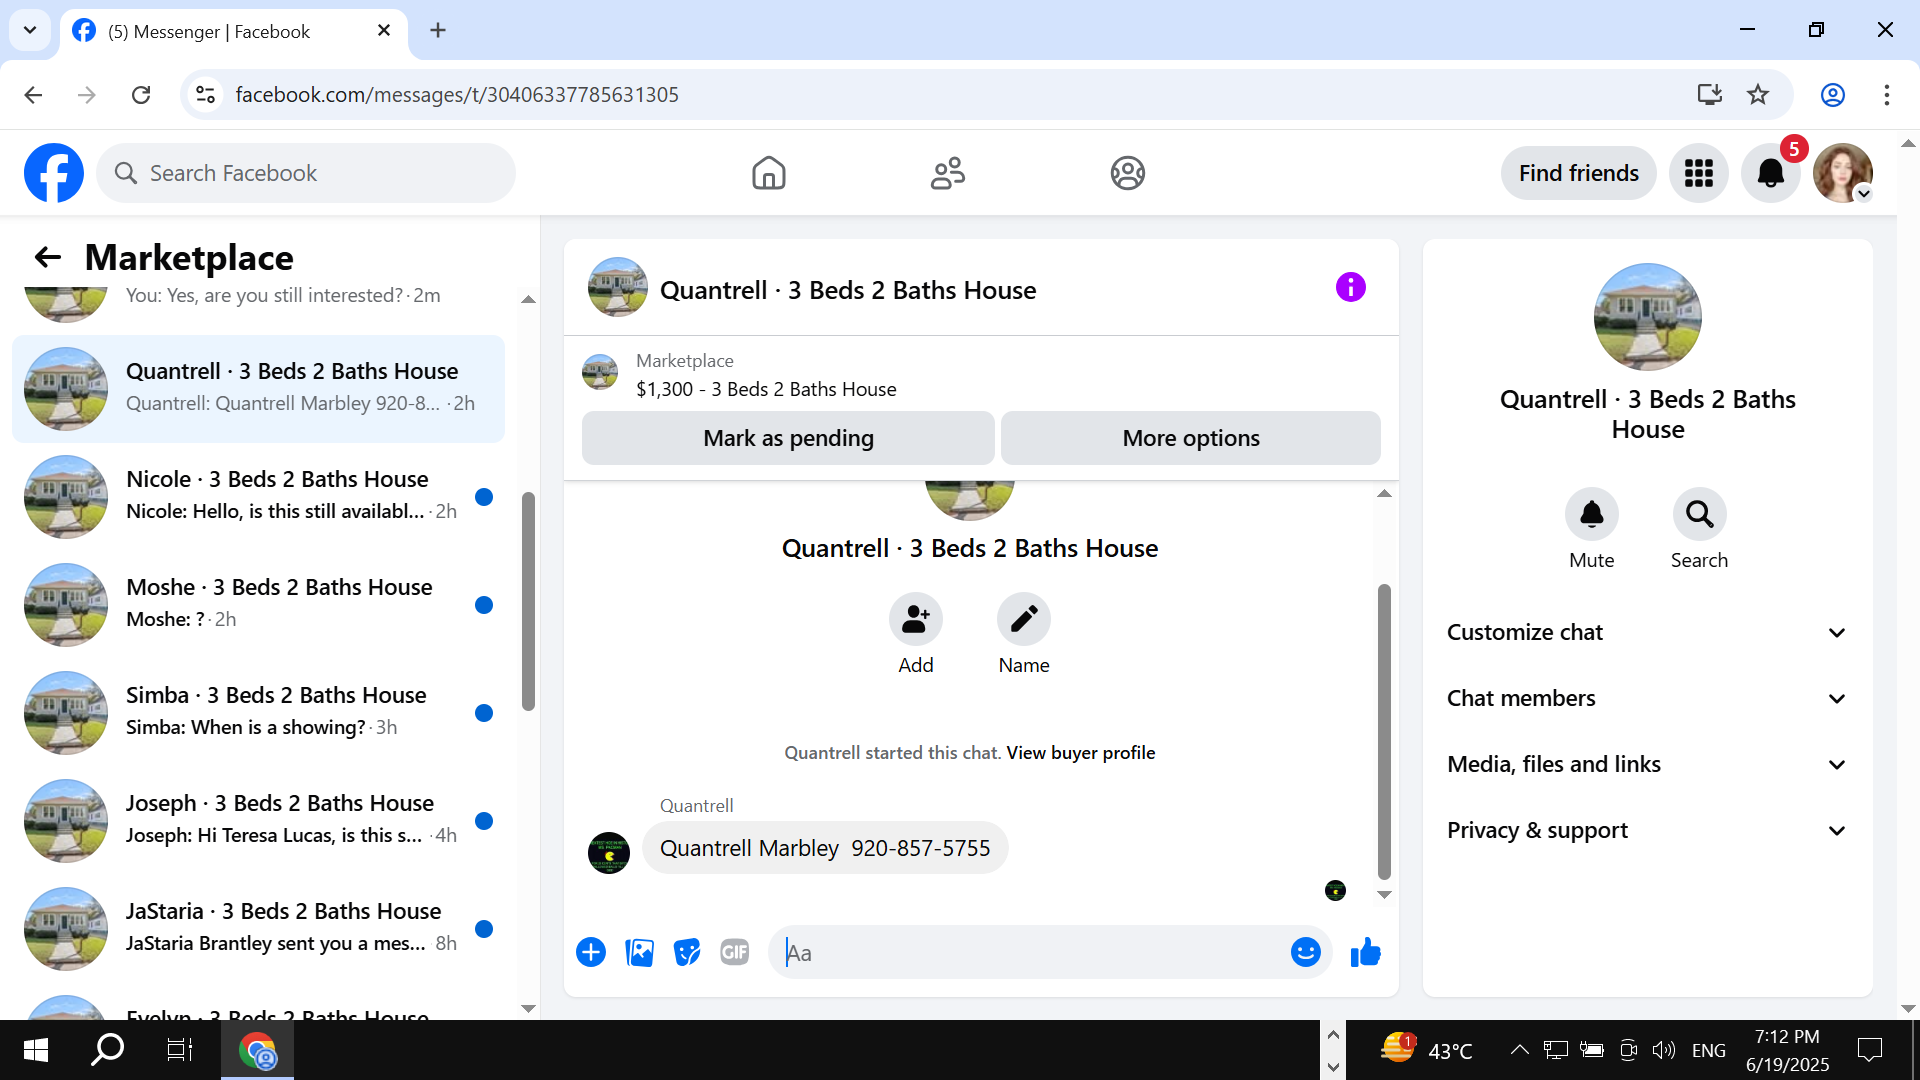1920x1080 pixels.
Task: Navigate back in the browser
Action: click(33, 94)
